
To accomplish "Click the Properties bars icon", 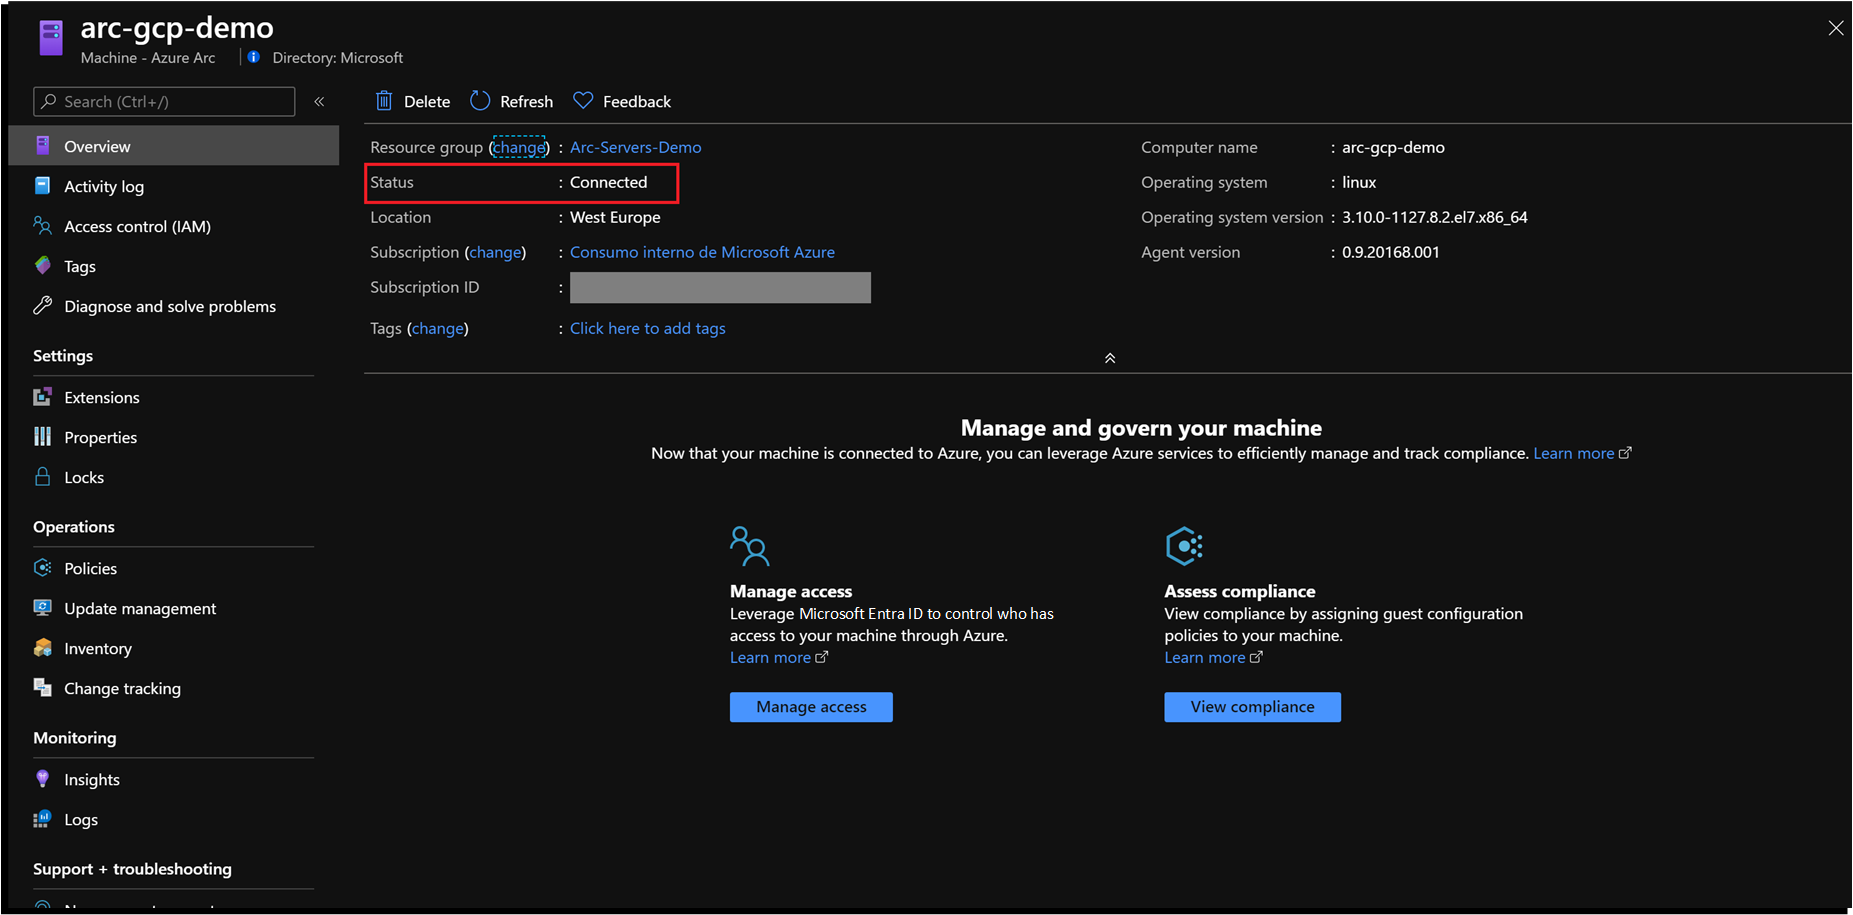I will (x=43, y=437).
